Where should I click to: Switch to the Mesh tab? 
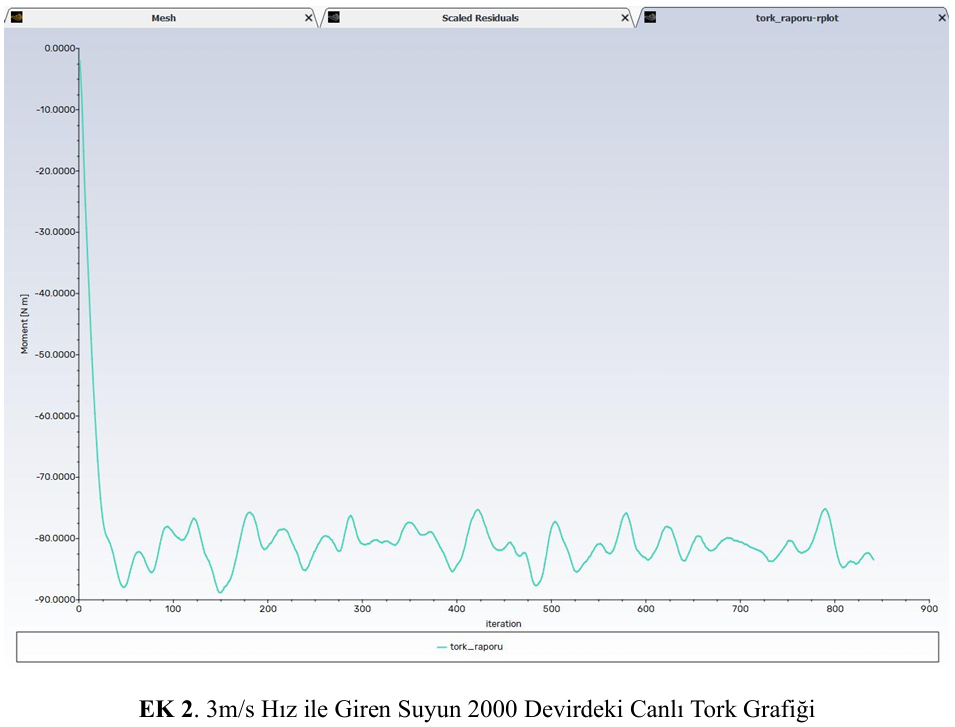coord(163,18)
